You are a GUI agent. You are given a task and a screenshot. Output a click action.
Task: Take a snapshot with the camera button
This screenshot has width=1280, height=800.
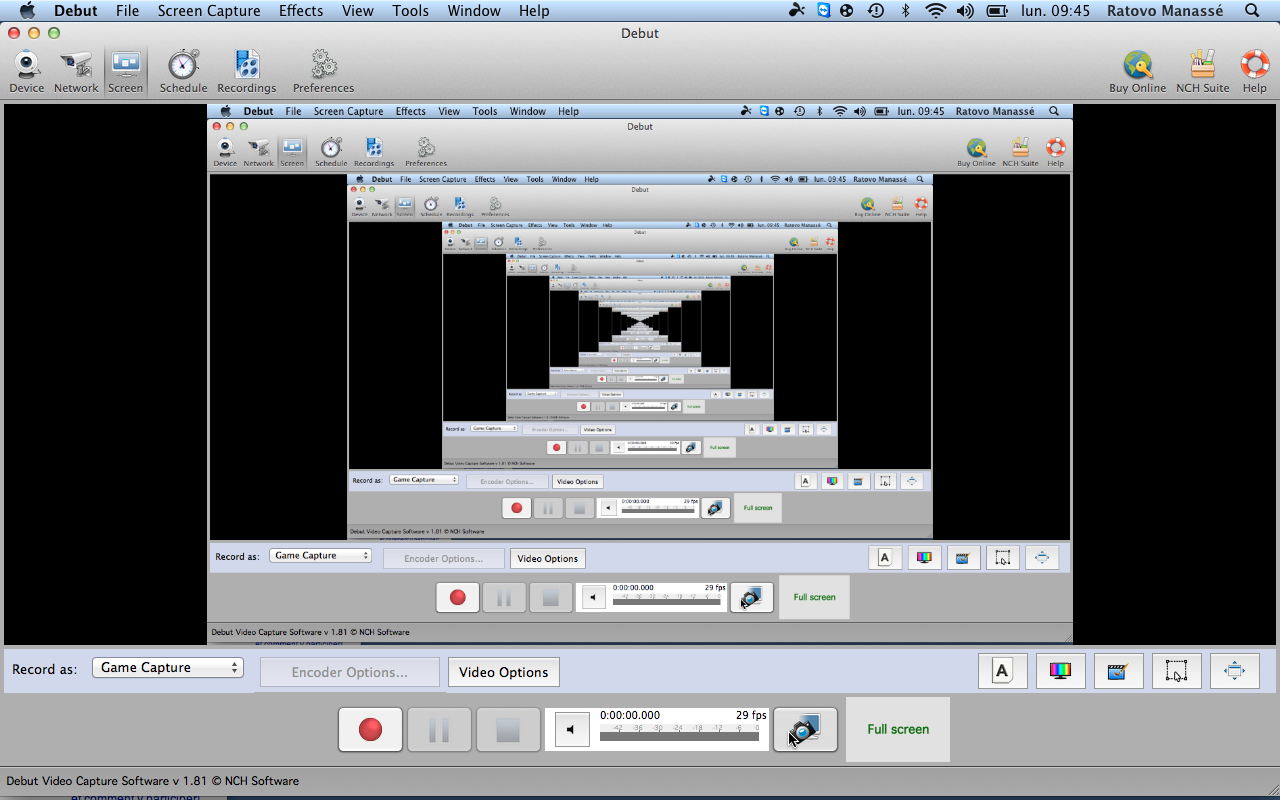806,730
